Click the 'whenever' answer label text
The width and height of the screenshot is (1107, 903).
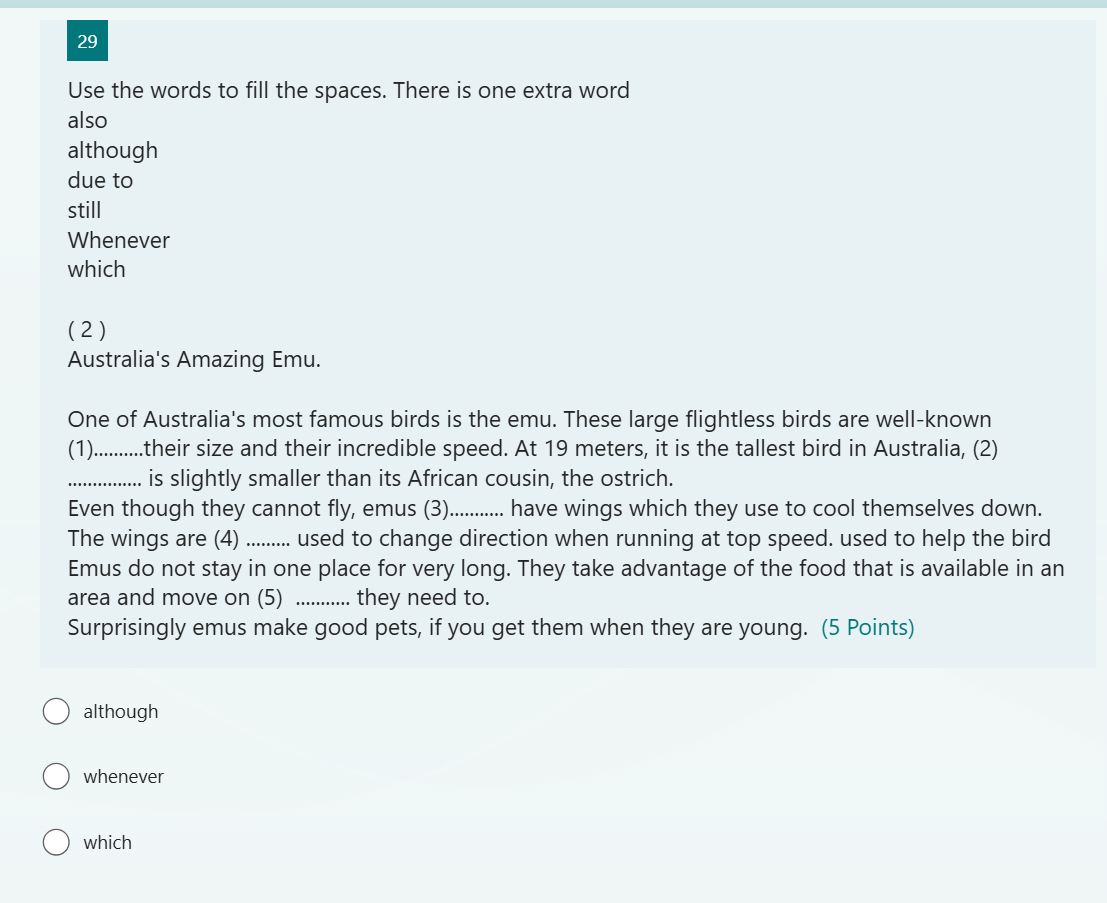point(124,777)
